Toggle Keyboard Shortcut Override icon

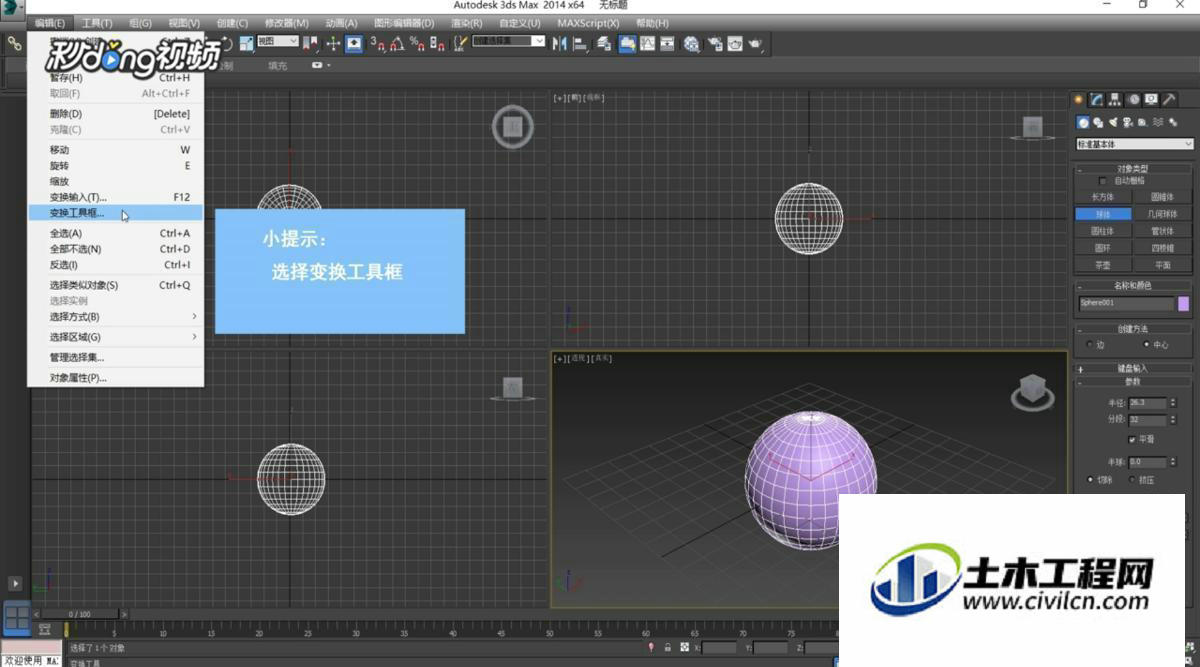[354, 43]
